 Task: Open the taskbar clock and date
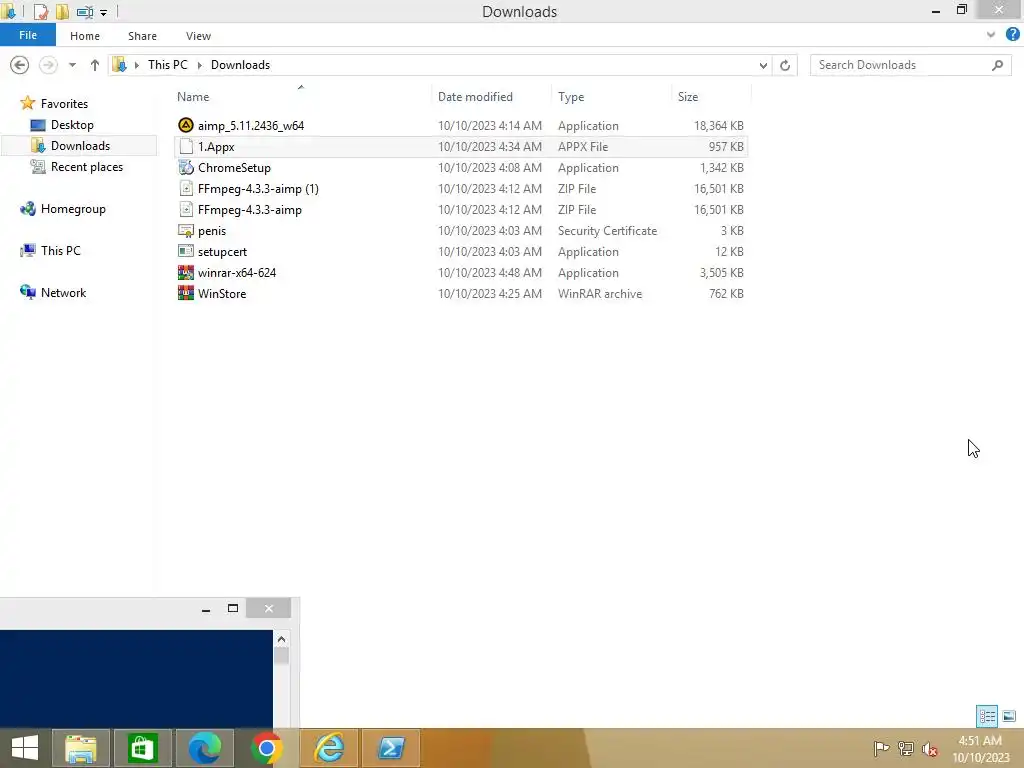click(980, 749)
